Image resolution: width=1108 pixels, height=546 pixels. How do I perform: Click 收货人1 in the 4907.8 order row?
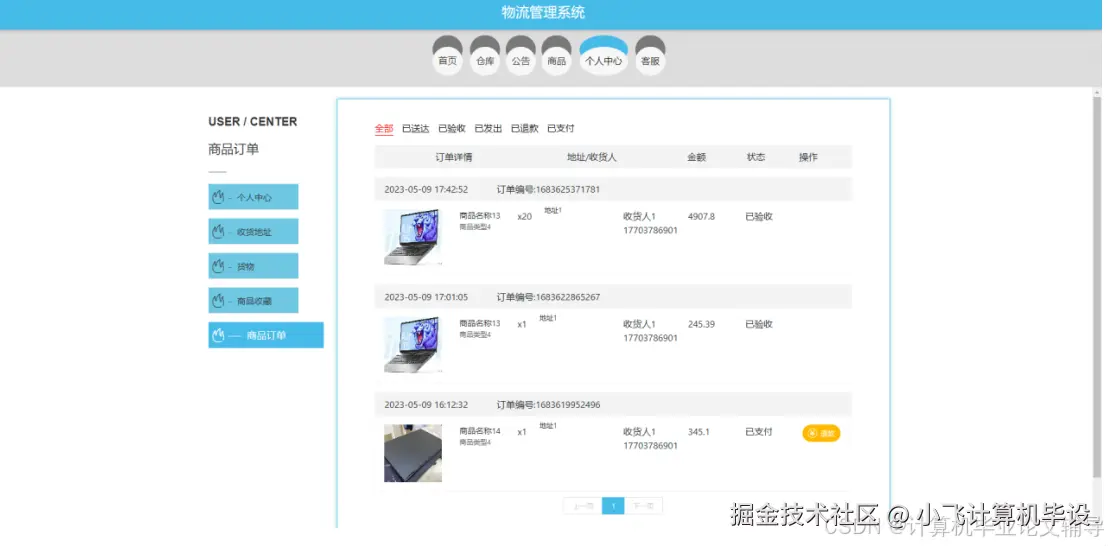pyautogui.click(x=640, y=216)
